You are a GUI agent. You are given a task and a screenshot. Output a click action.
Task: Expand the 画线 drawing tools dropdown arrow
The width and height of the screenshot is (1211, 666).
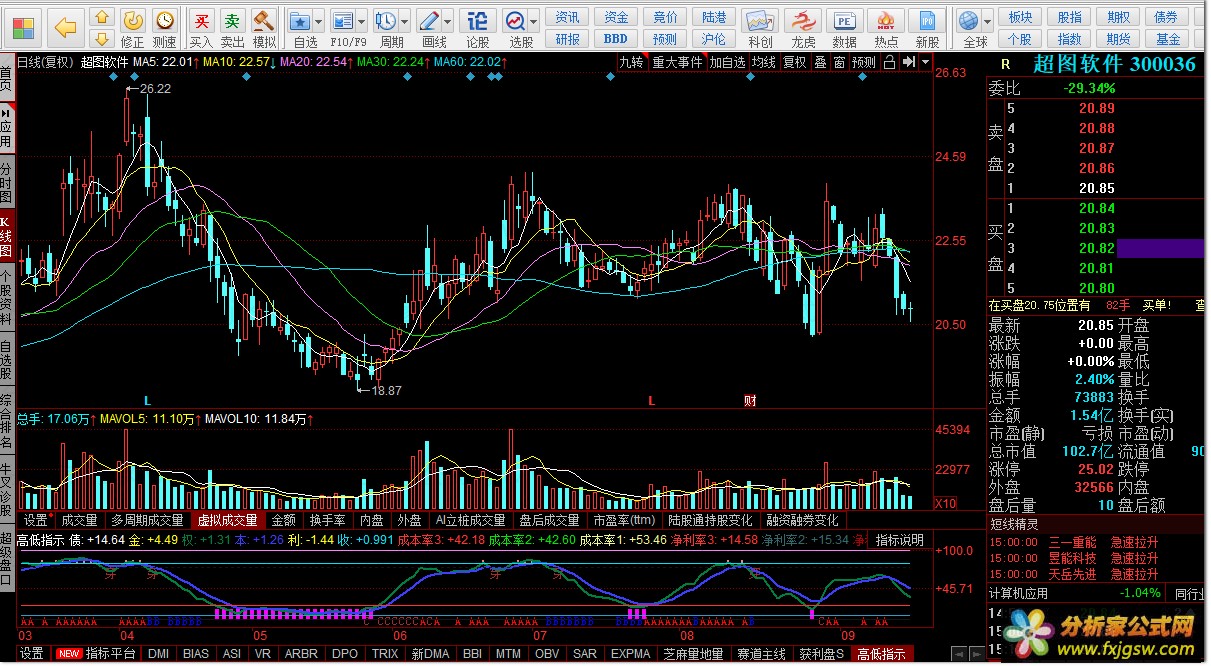pyautogui.click(x=447, y=21)
